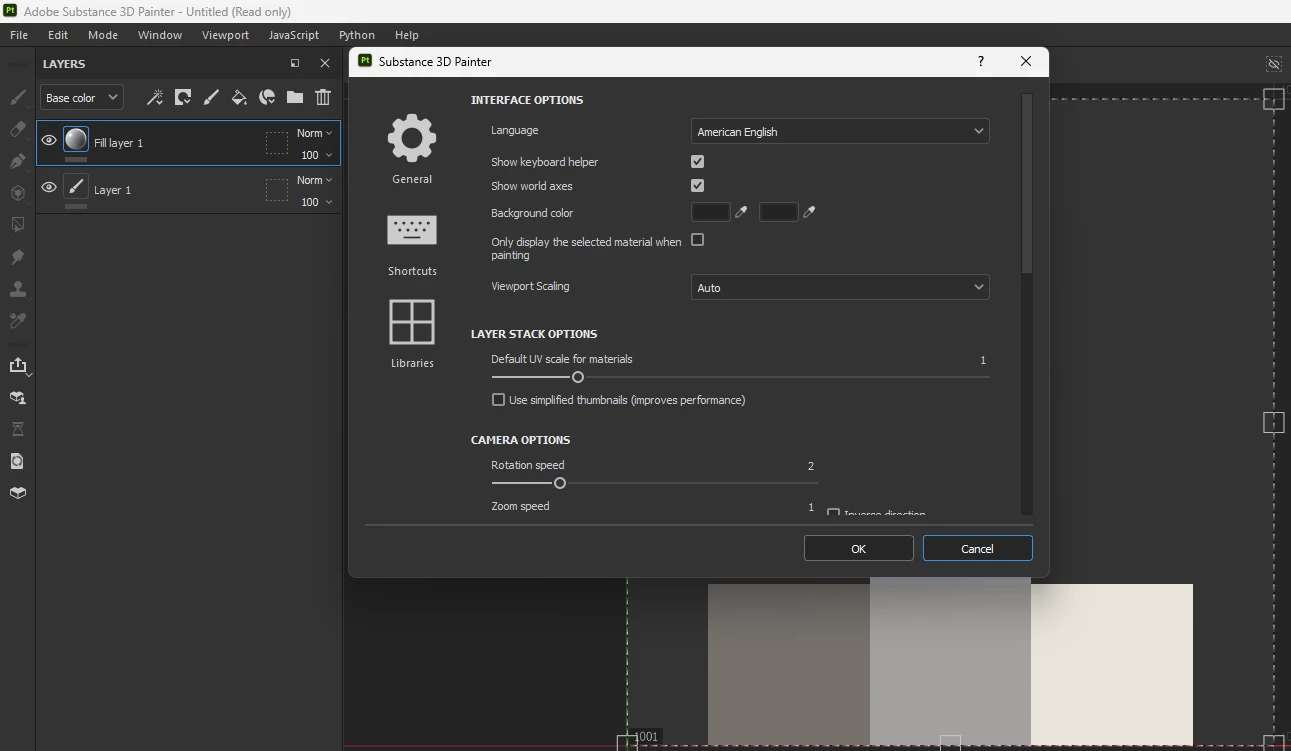This screenshot has width=1291, height=751.
Task: Close the Layers panel
Action: point(325,63)
